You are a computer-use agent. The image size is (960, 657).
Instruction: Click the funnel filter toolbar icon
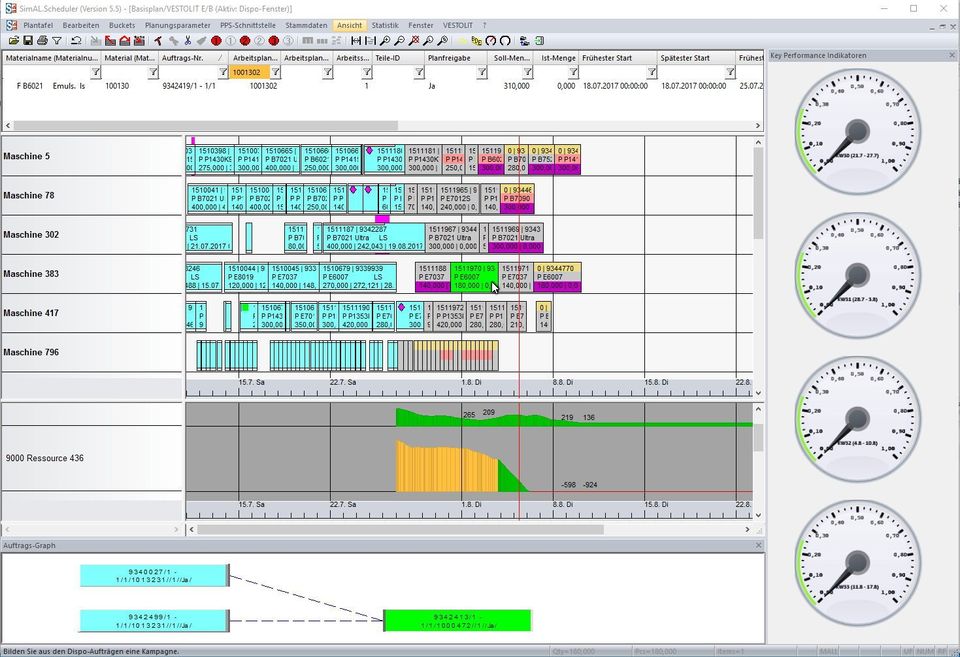[57, 41]
